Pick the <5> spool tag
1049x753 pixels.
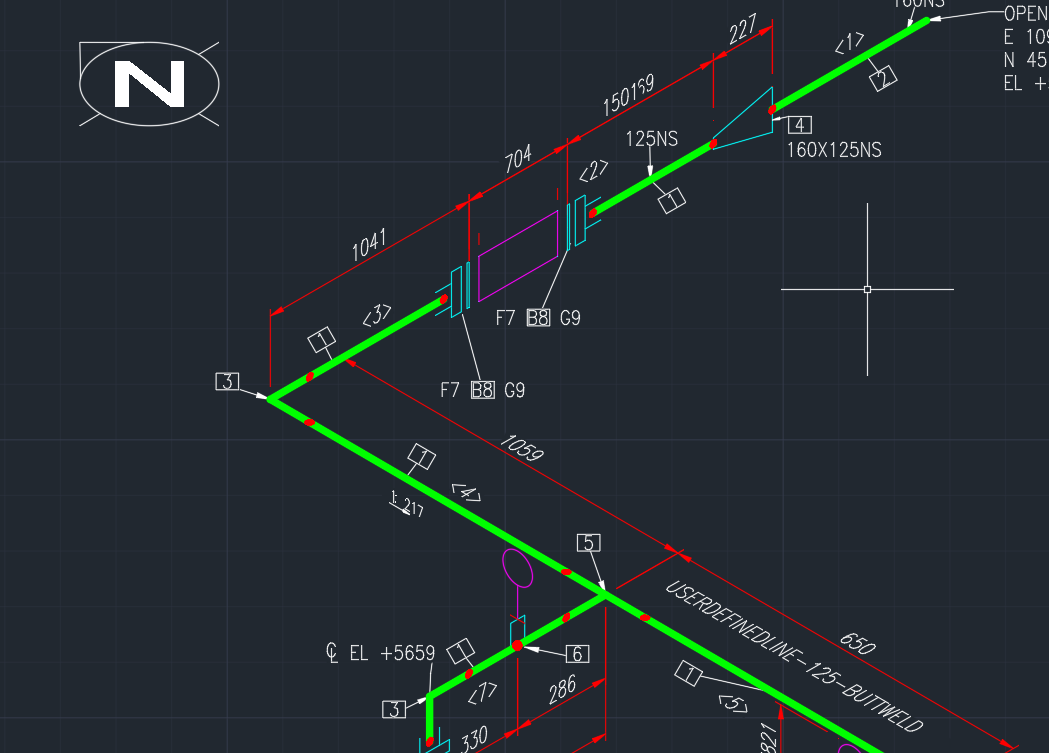point(733,704)
